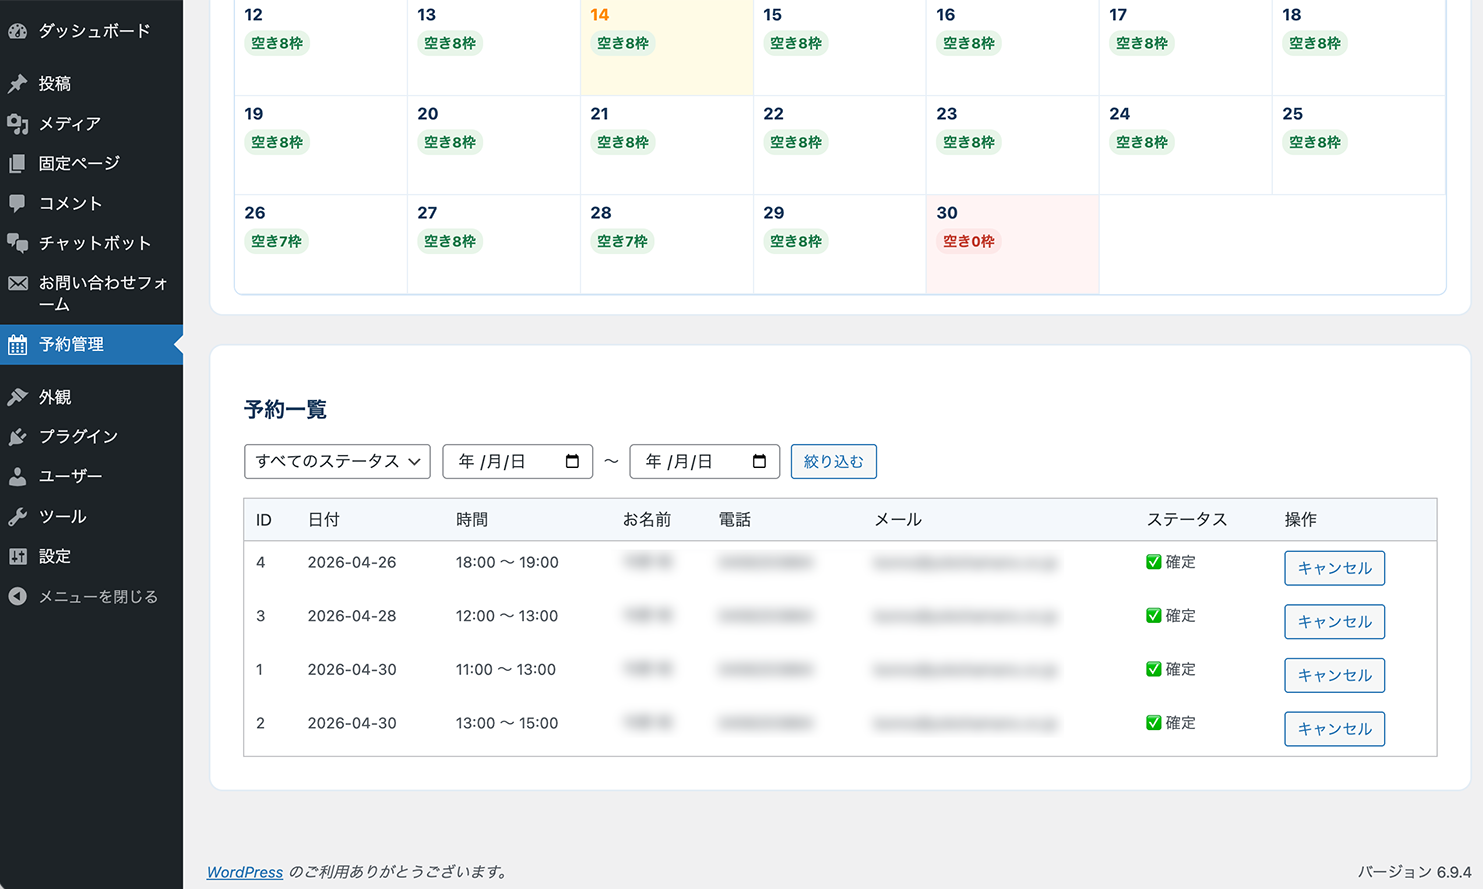Click the green 確定 checkmark for reservation ID 3
The width and height of the screenshot is (1483, 889).
point(1153,616)
